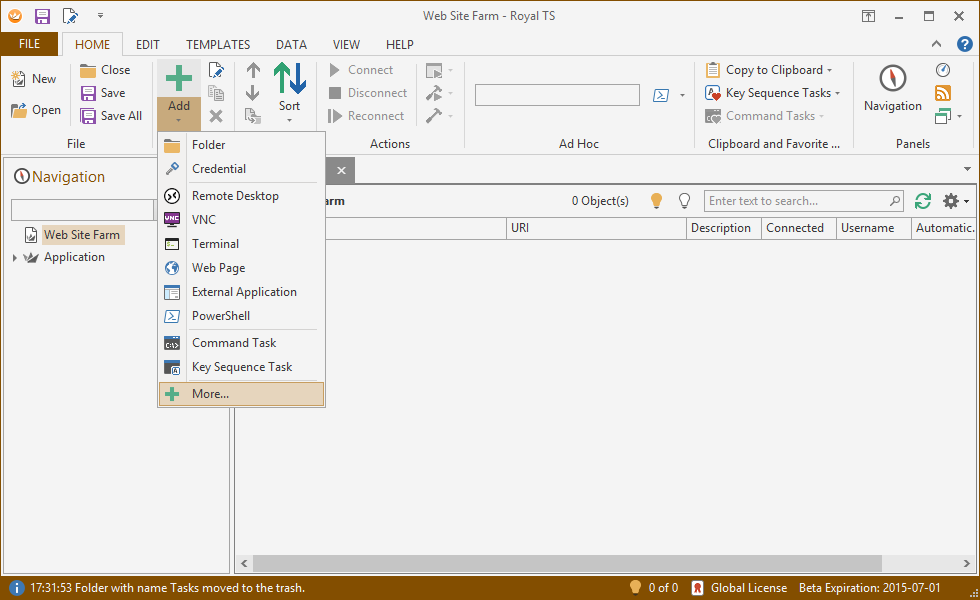The width and height of the screenshot is (980, 600).
Task: Open the Ad Hoc connection type dropdown
Action: [x=682, y=95]
